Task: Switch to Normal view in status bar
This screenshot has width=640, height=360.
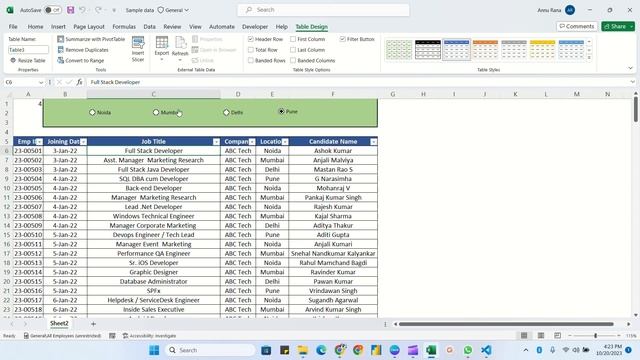Action: [524, 336]
